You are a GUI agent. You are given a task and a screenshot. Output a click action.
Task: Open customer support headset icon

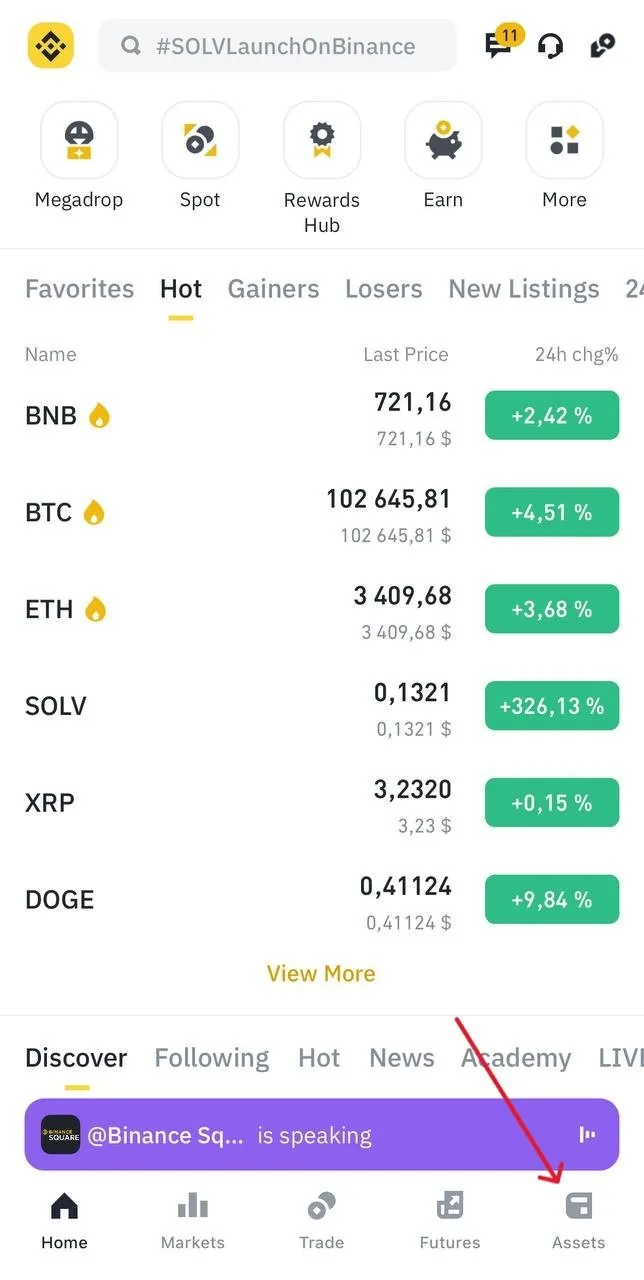pyautogui.click(x=550, y=45)
